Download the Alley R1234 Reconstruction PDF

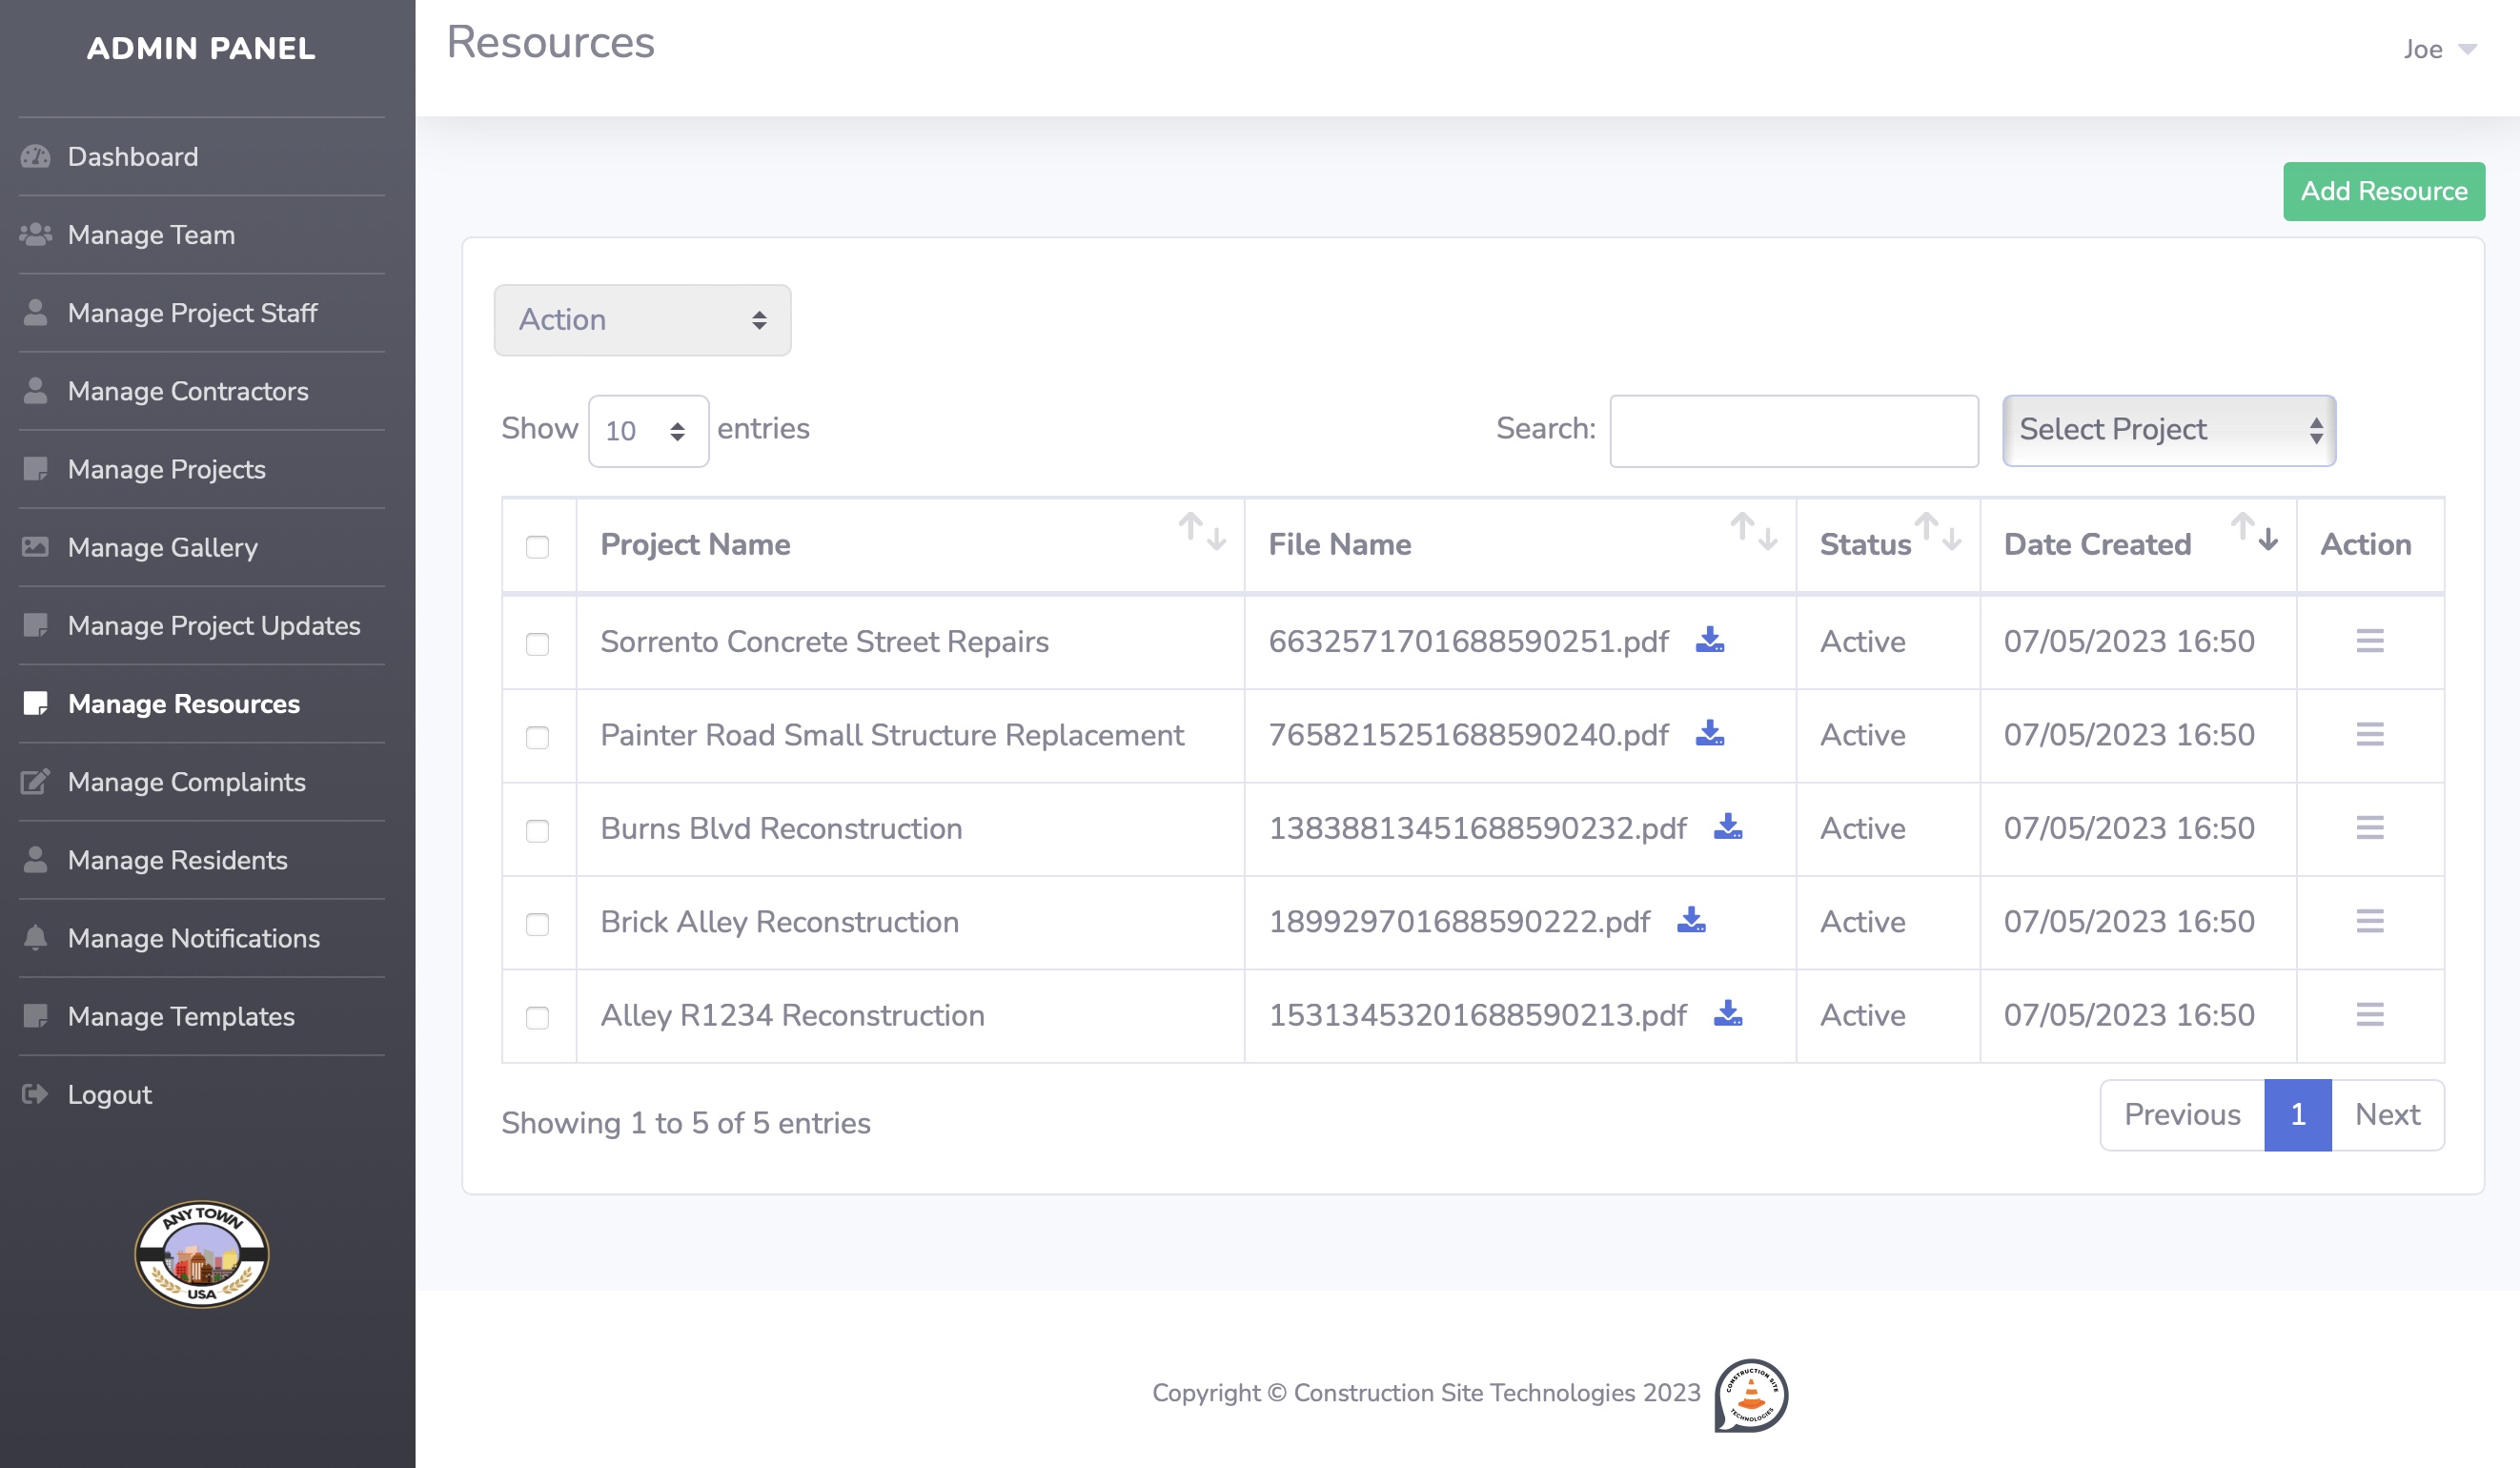(x=1727, y=1014)
